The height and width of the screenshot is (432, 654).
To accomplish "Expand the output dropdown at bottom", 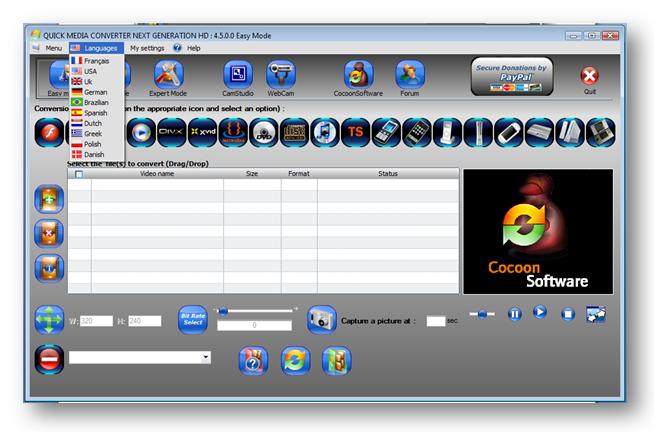I will [206, 357].
